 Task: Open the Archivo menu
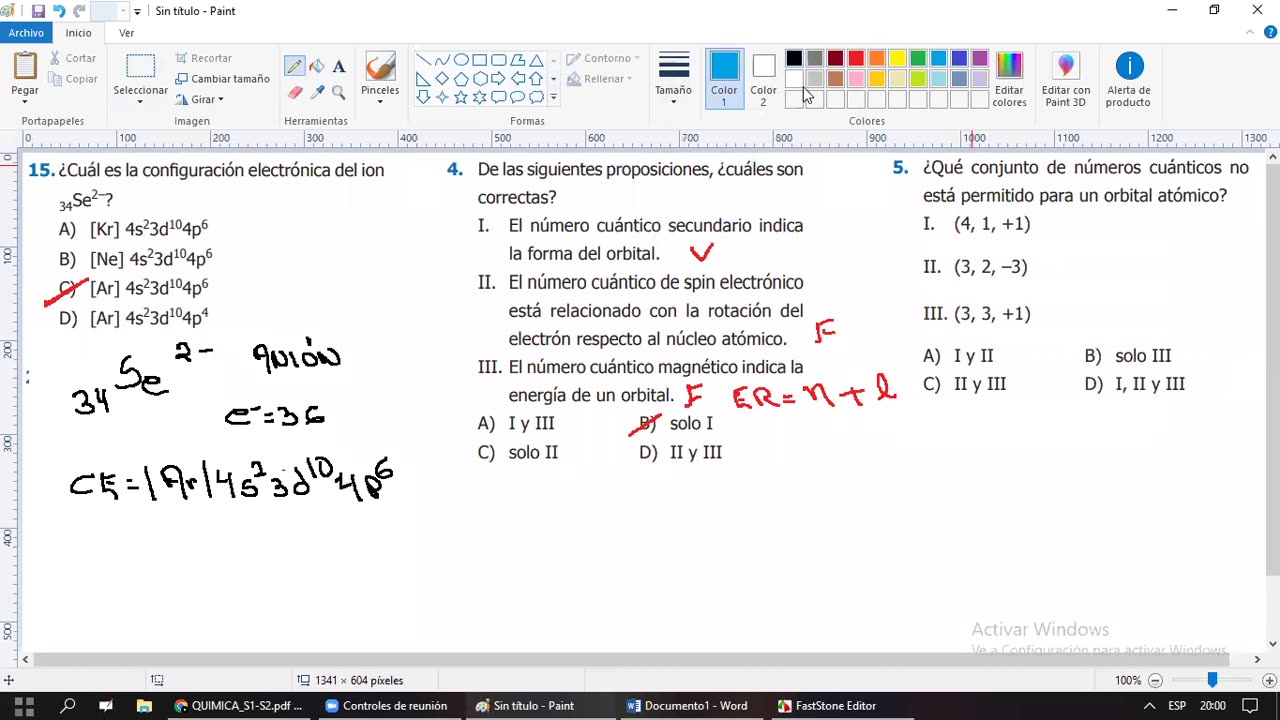pyautogui.click(x=26, y=33)
